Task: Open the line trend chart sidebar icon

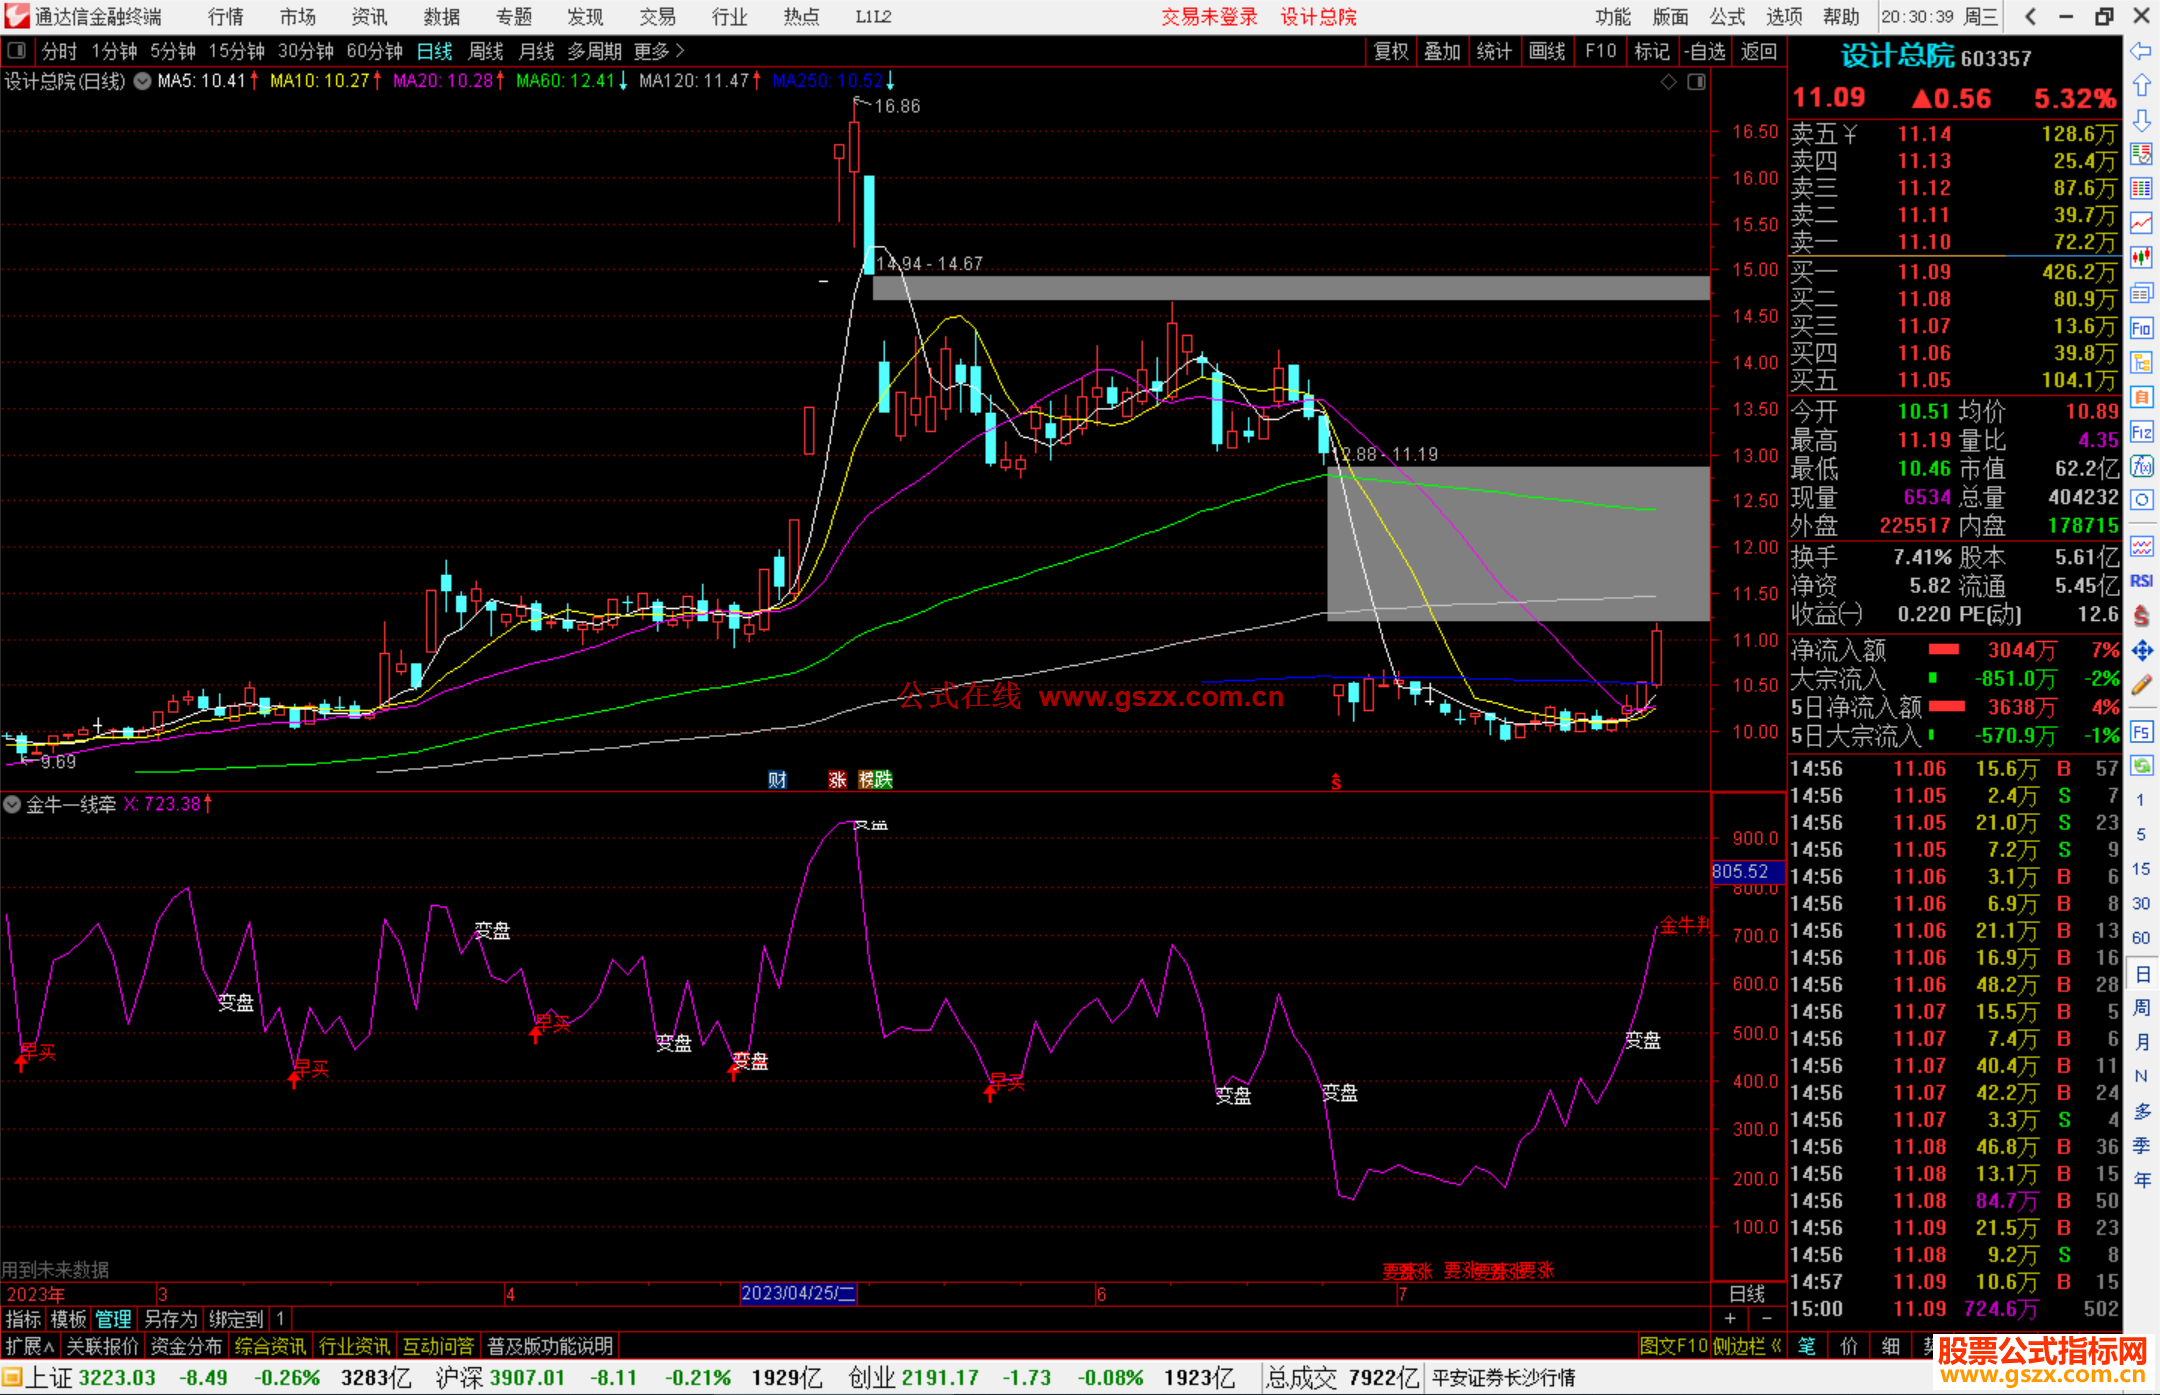Action: (2141, 222)
